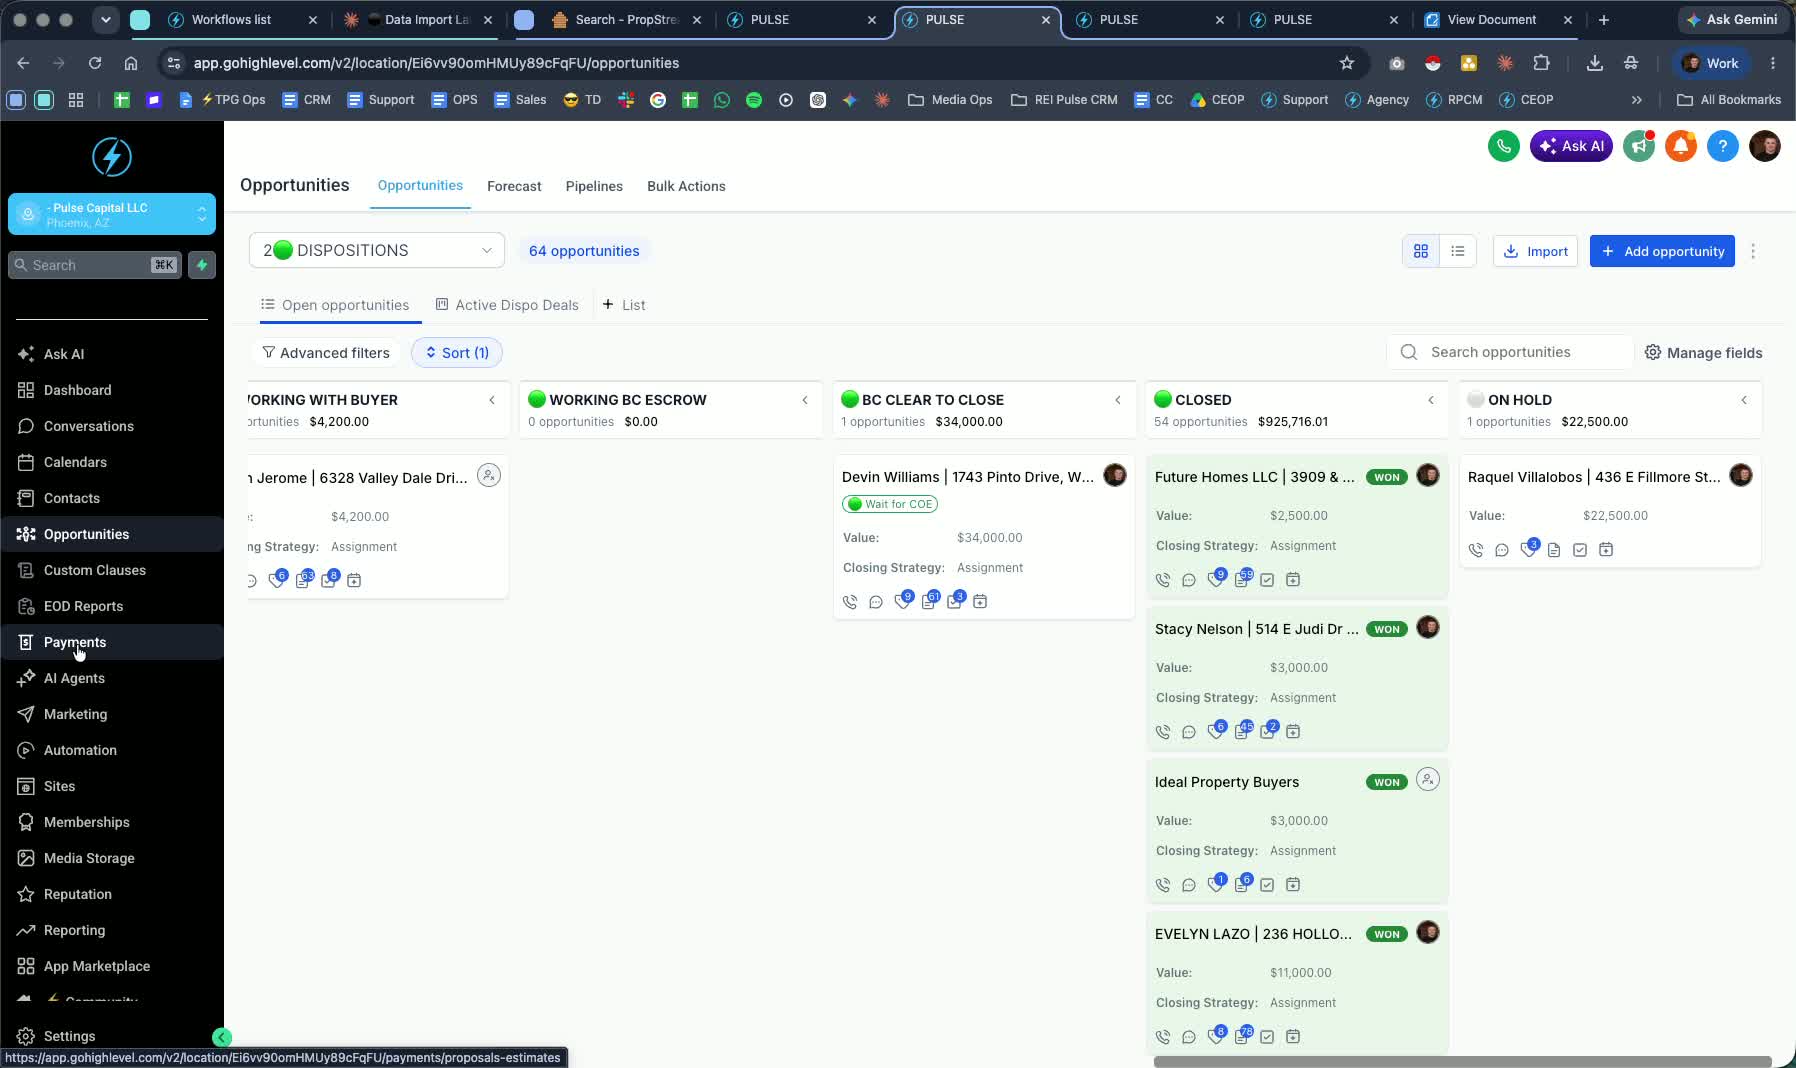Click the Import button
The width and height of the screenshot is (1796, 1068).
tap(1535, 251)
